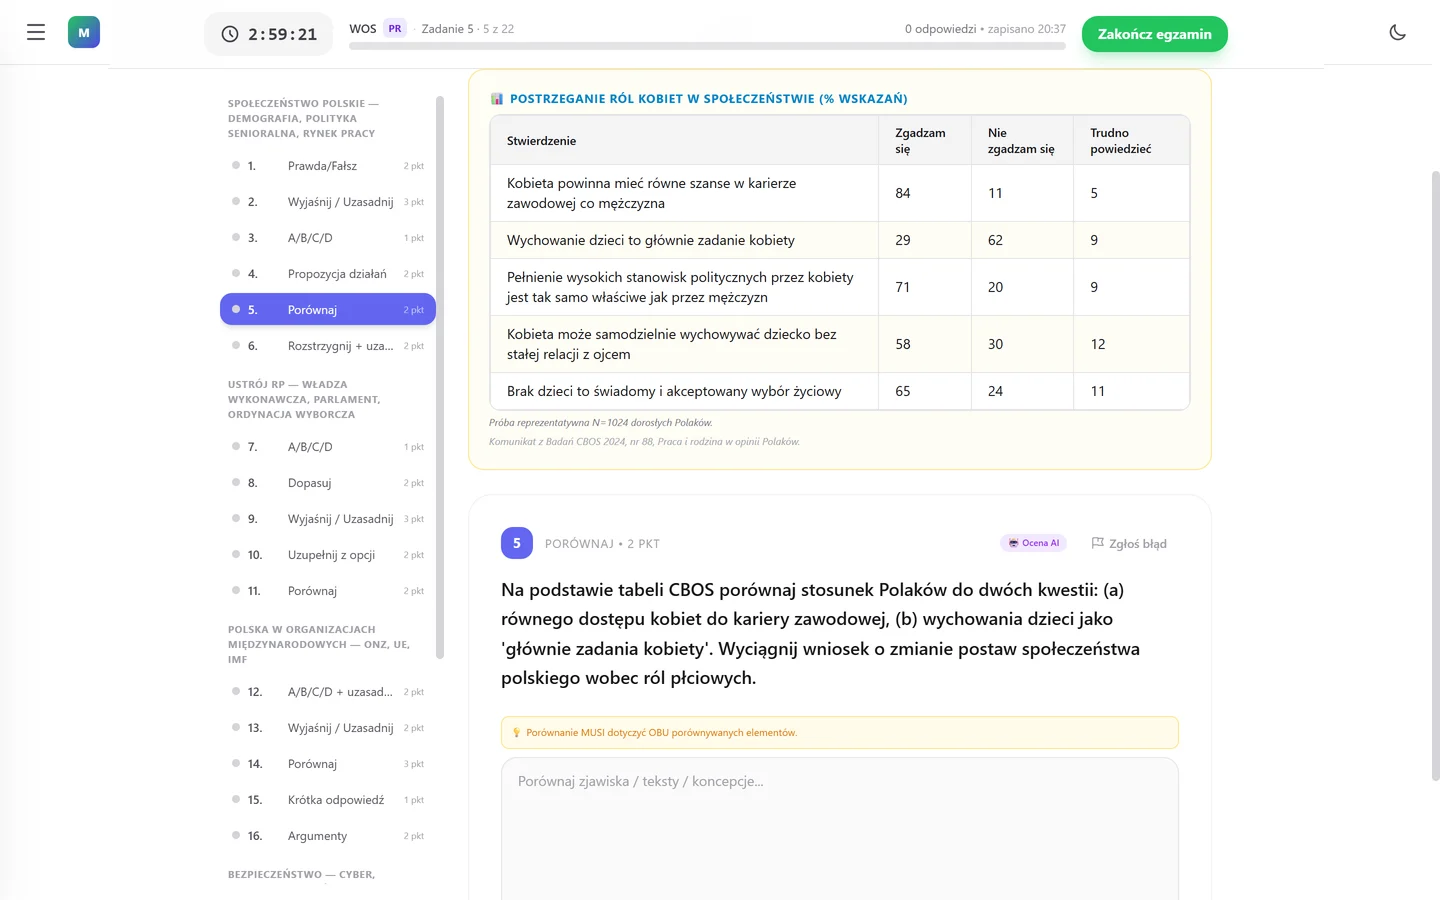Viewport: 1440px width, 900px height.
Task: Open task 6 Rozstrzygnij + uzasadnij
Action: point(328,346)
